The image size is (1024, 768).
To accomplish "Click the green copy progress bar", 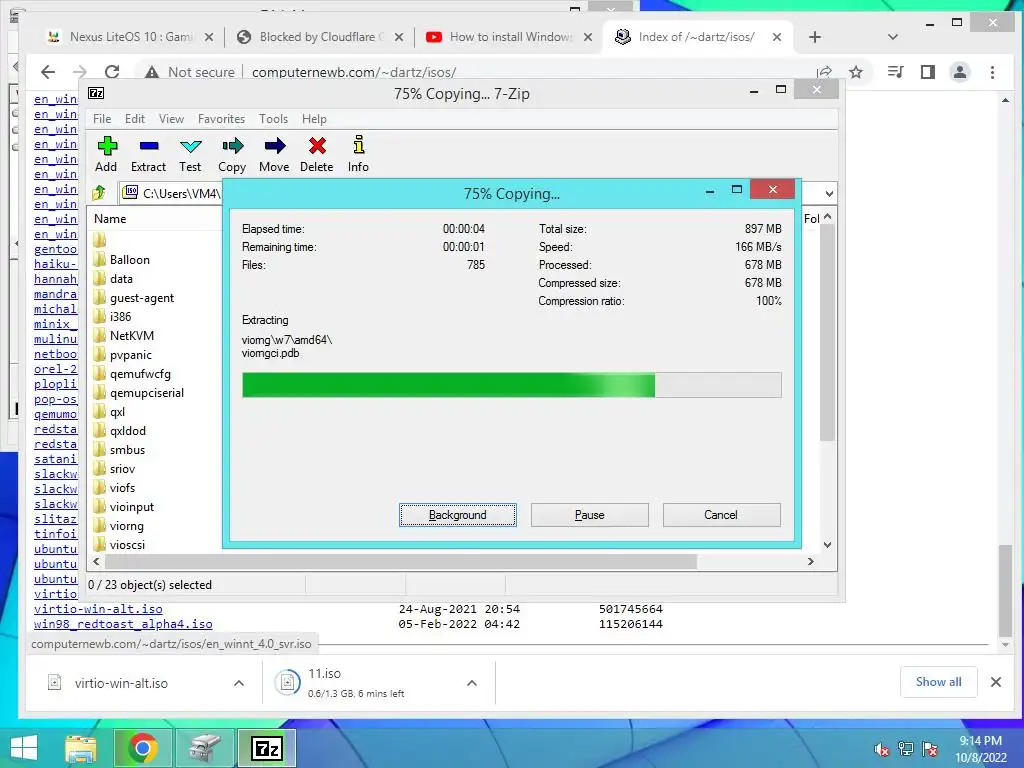I will pyautogui.click(x=511, y=385).
